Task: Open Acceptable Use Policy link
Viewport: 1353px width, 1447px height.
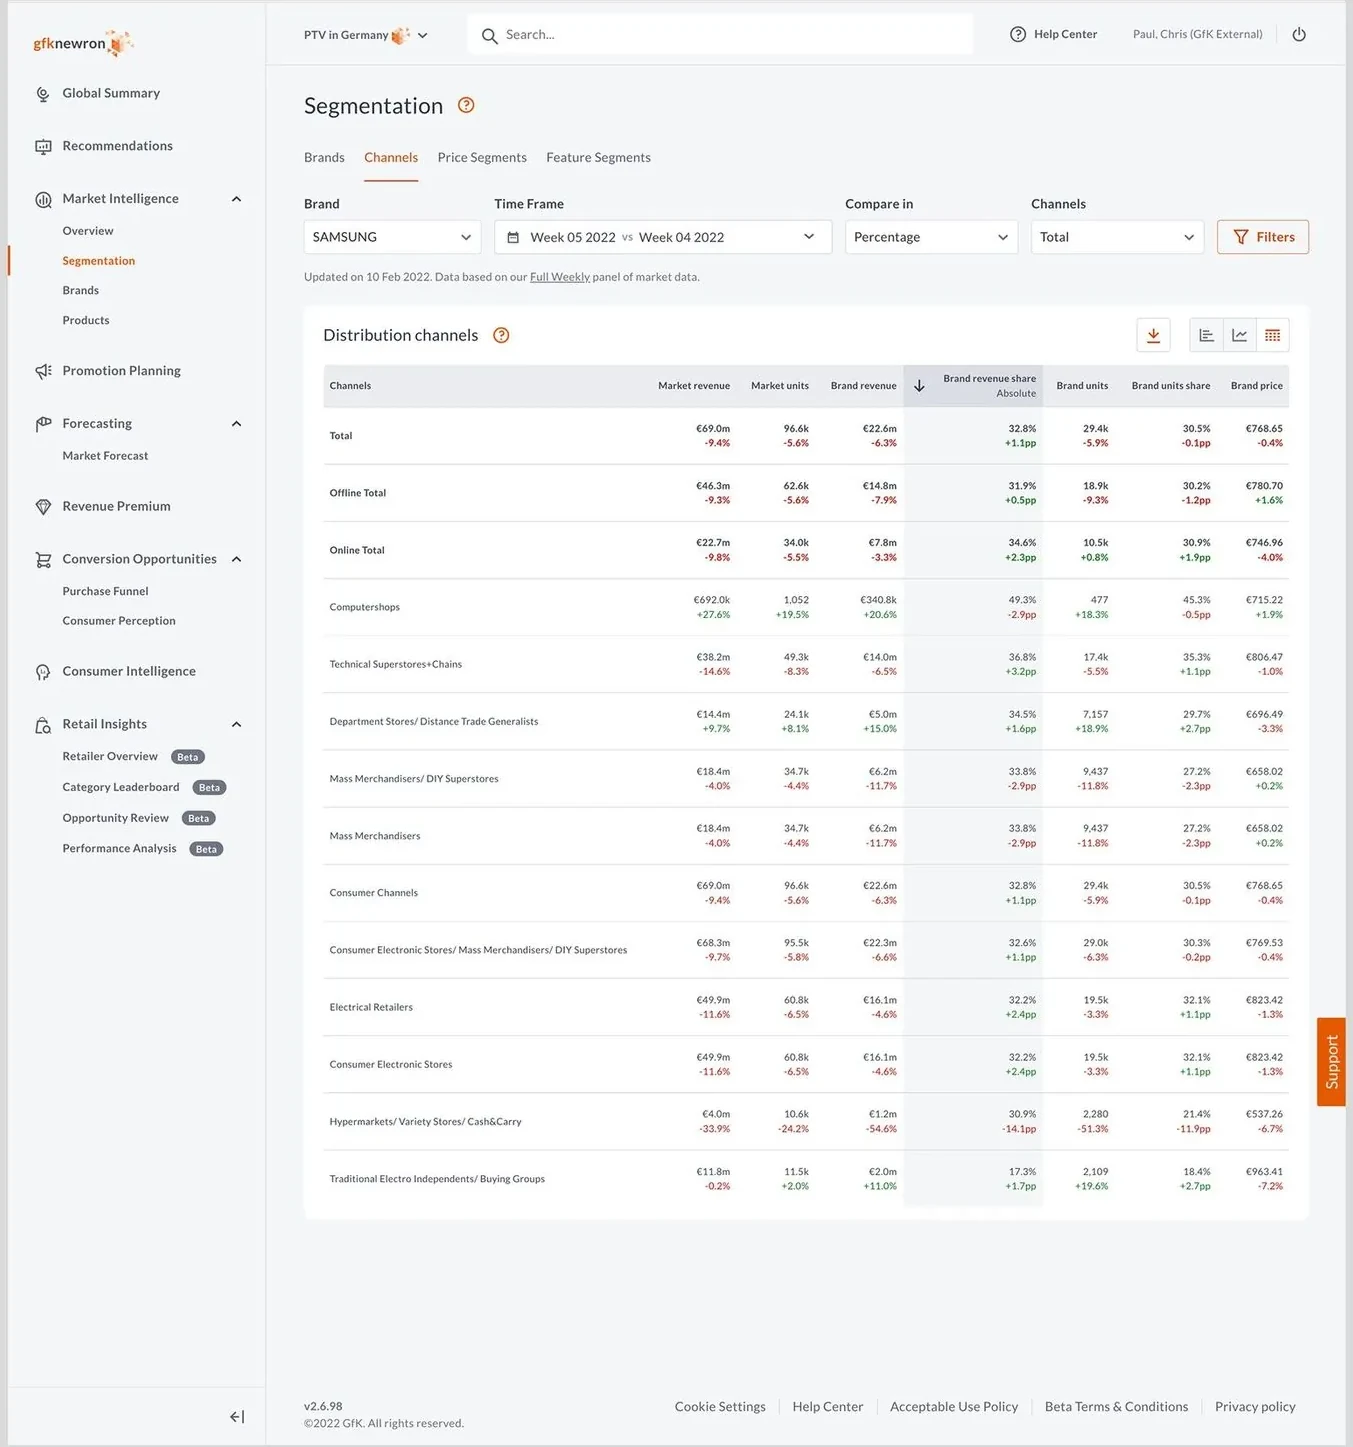Action: point(954,1407)
